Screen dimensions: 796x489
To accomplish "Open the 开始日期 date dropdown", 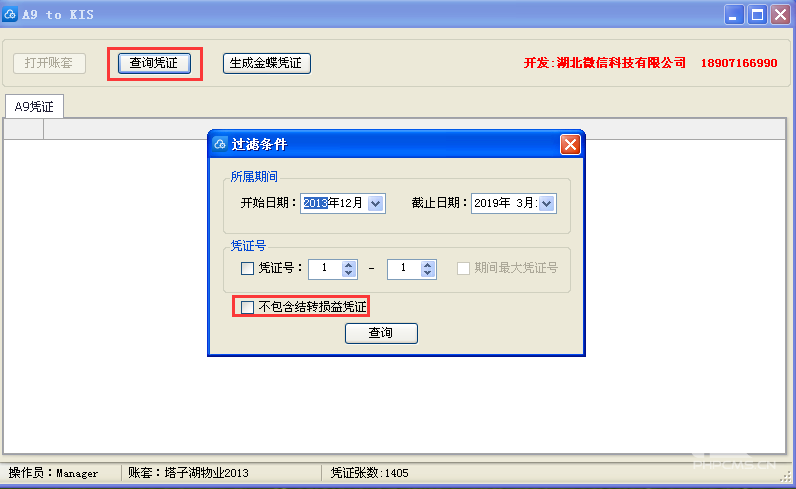I will click(375, 203).
